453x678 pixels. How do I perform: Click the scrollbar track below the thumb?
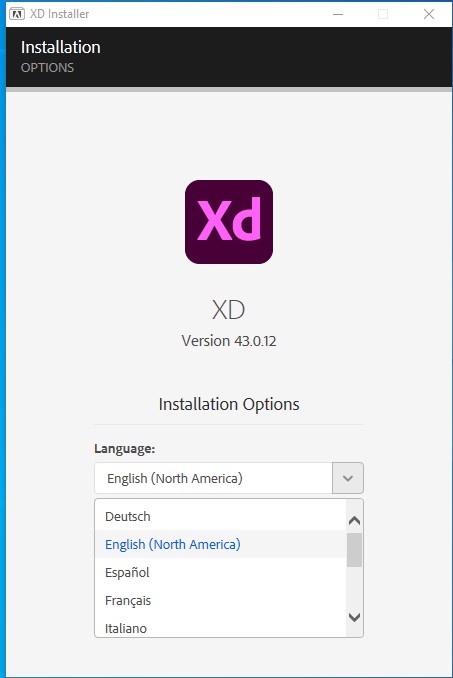tap(354, 587)
